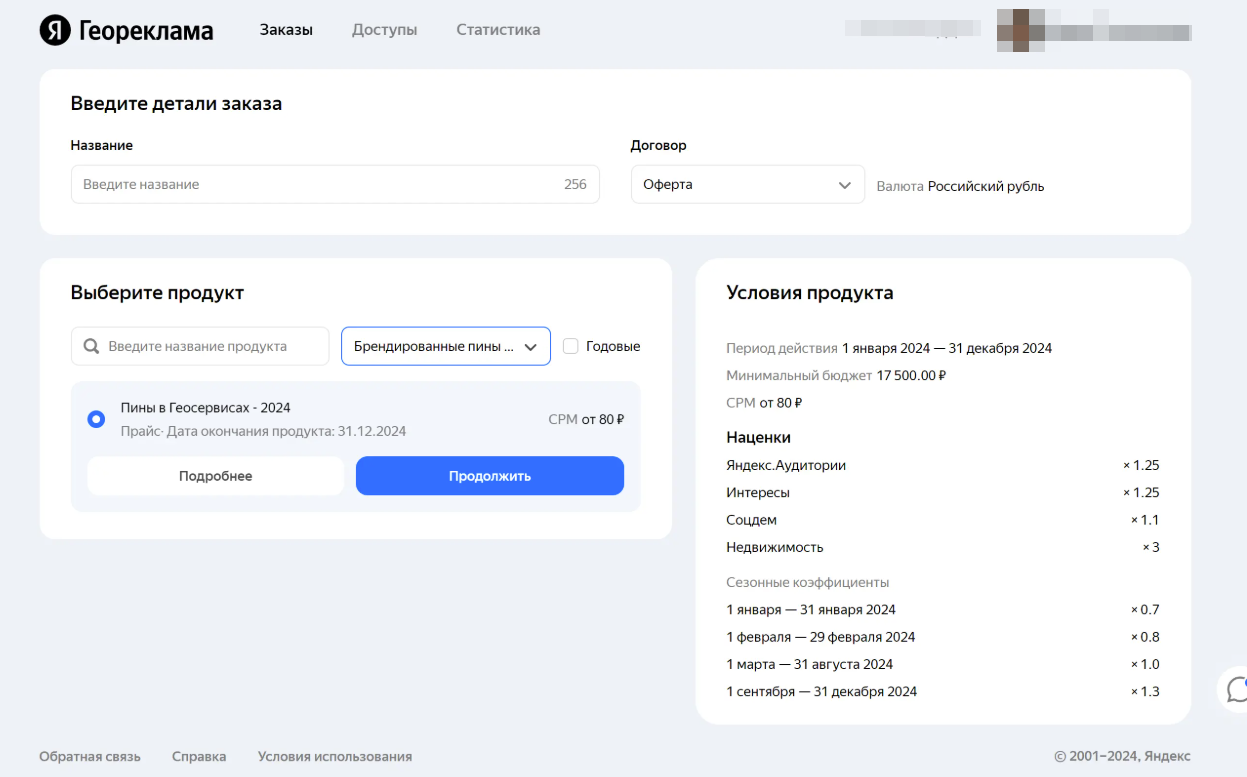The height and width of the screenshot is (777, 1247).
Task: Open the chat support bubble icon
Action: (x=1236, y=690)
